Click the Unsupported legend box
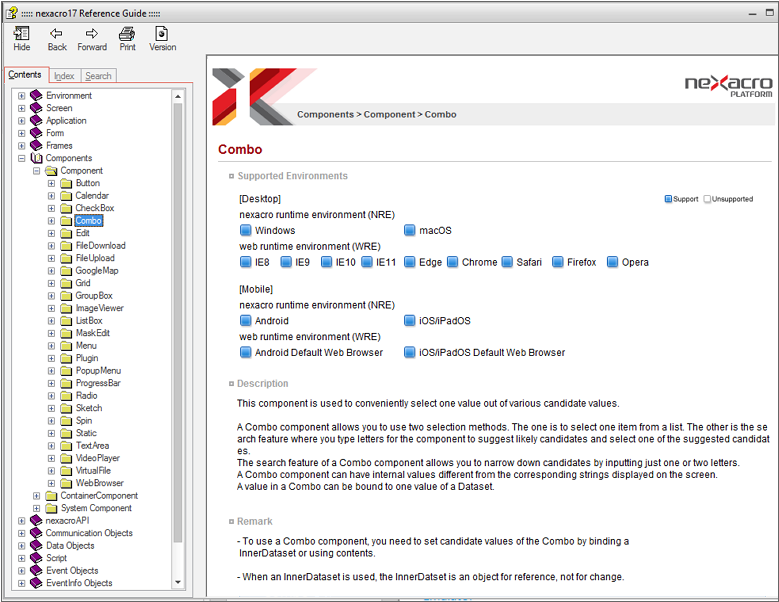Image resolution: width=779 pixels, height=602 pixels. 707,199
